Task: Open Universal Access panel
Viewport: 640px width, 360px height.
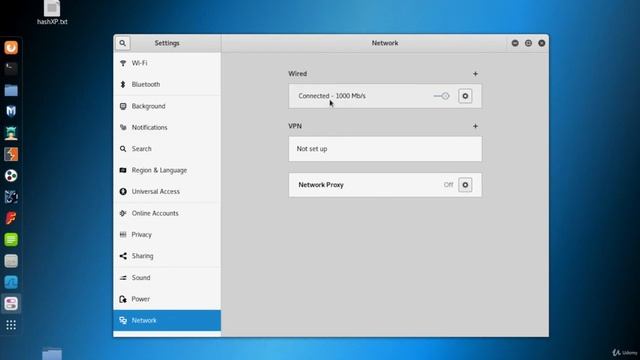Action: pos(167,191)
